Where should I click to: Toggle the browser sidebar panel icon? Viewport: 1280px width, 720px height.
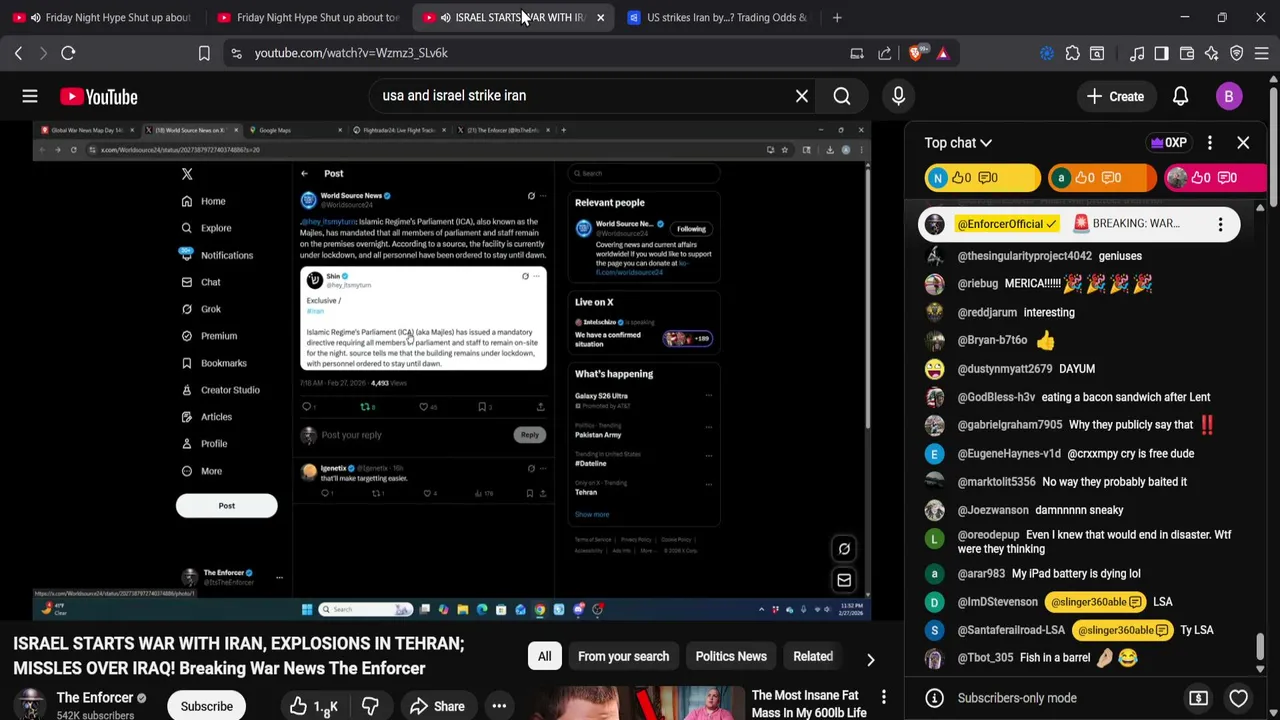tap(1162, 53)
